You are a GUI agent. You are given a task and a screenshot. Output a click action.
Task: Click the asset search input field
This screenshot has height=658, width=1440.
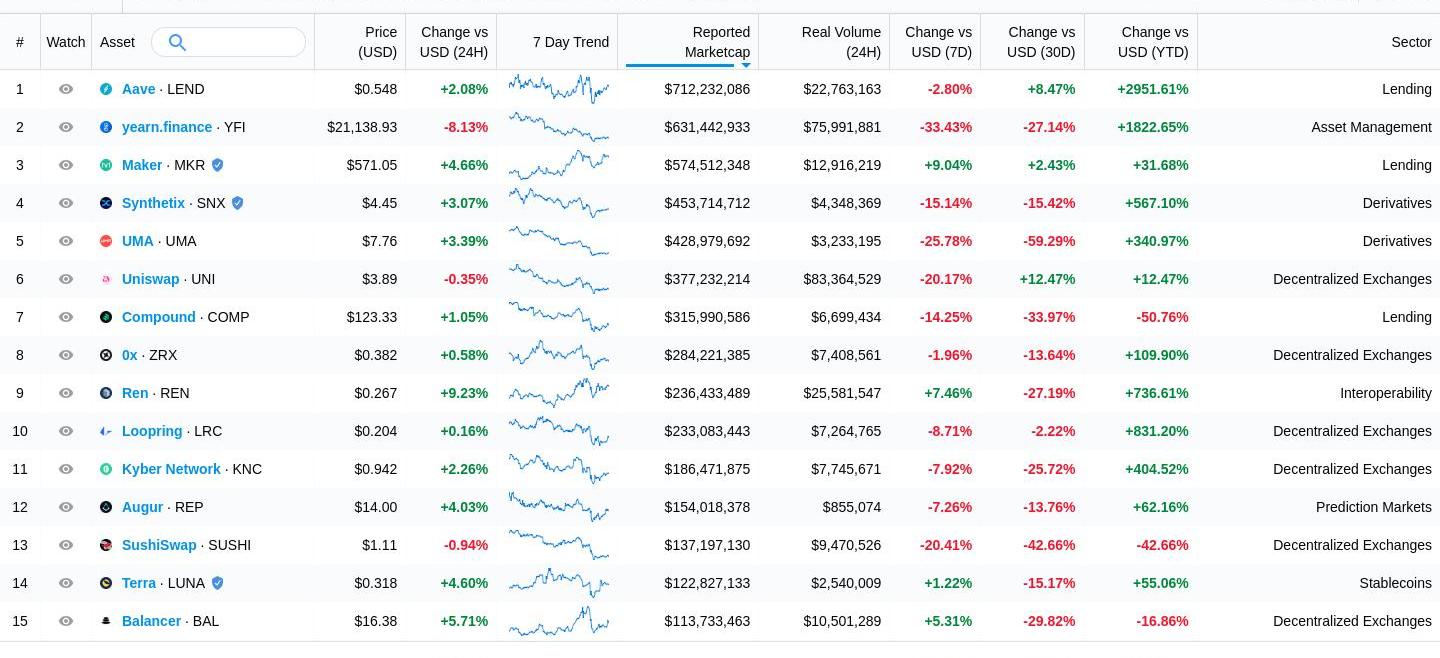point(244,42)
